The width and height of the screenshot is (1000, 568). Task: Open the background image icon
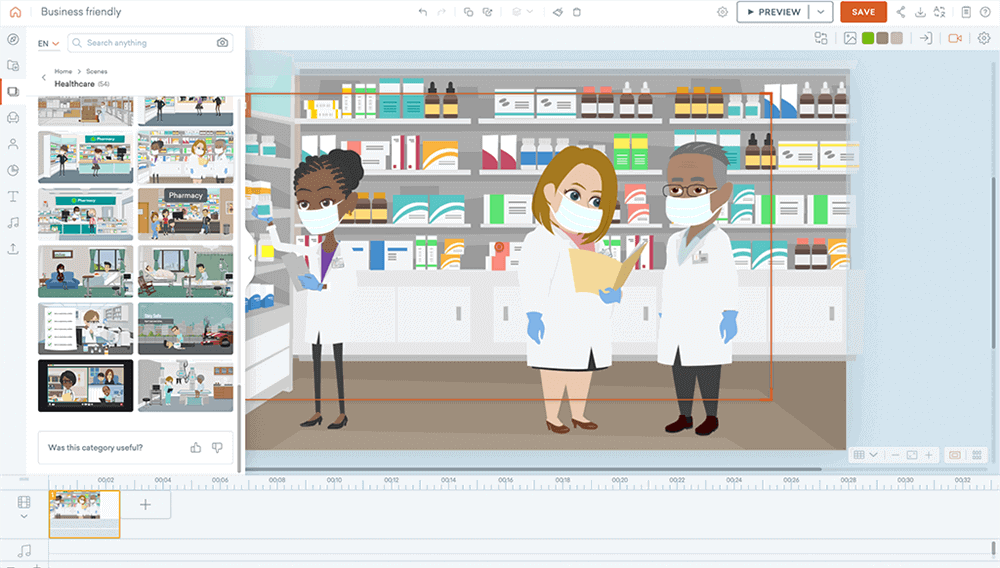click(x=850, y=39)
